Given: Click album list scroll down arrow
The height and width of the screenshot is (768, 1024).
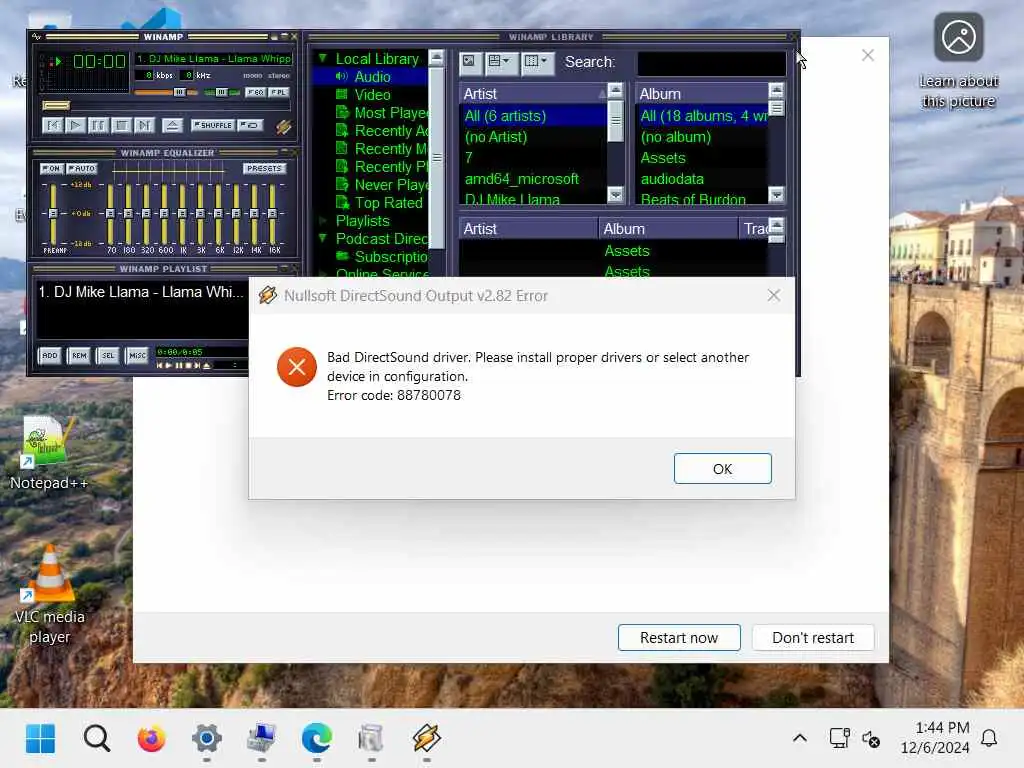Looking at the screenshot, I should 776,195.
